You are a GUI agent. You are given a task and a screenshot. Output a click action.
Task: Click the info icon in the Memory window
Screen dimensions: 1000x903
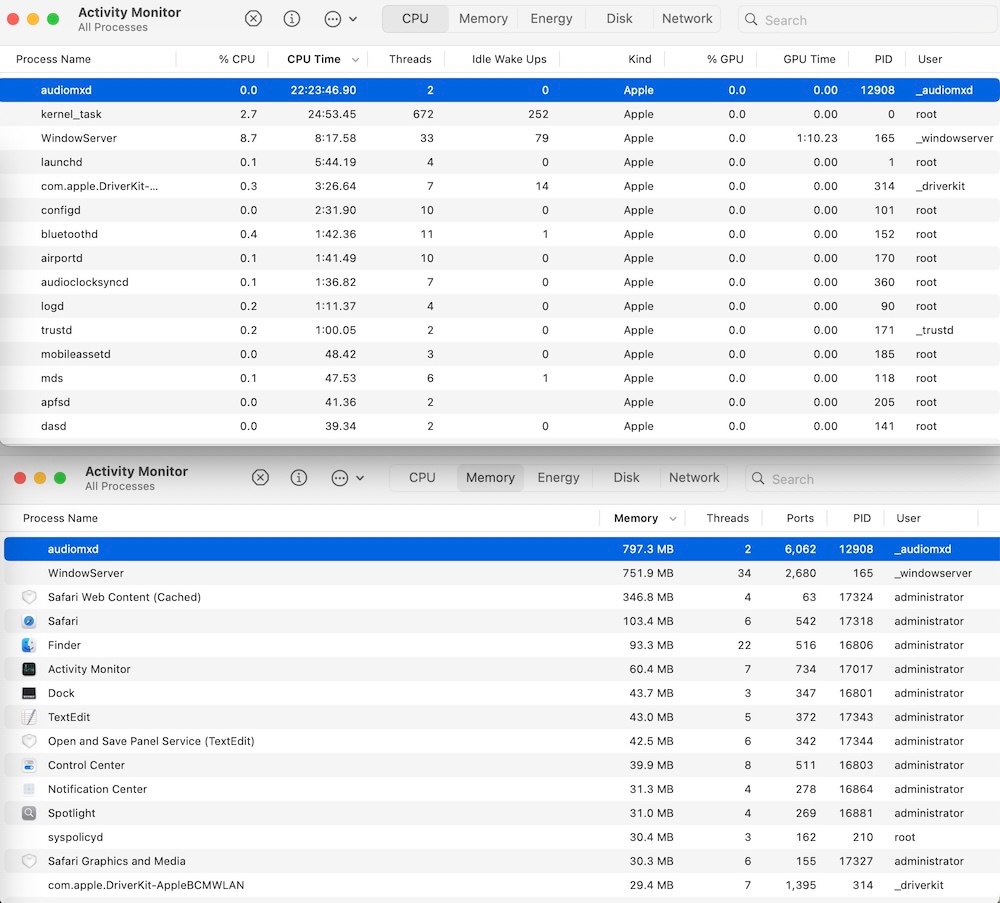[x=298, y=478]
